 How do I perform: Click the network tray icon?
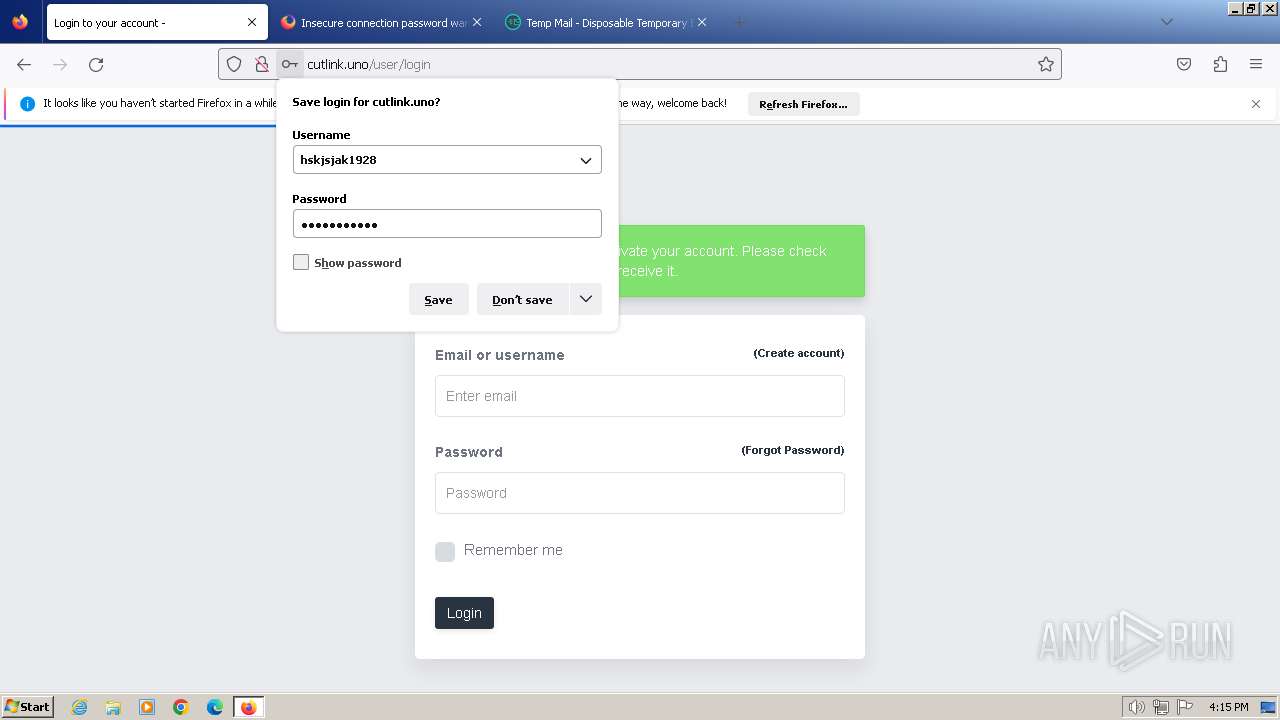(x=1161, y=707)
